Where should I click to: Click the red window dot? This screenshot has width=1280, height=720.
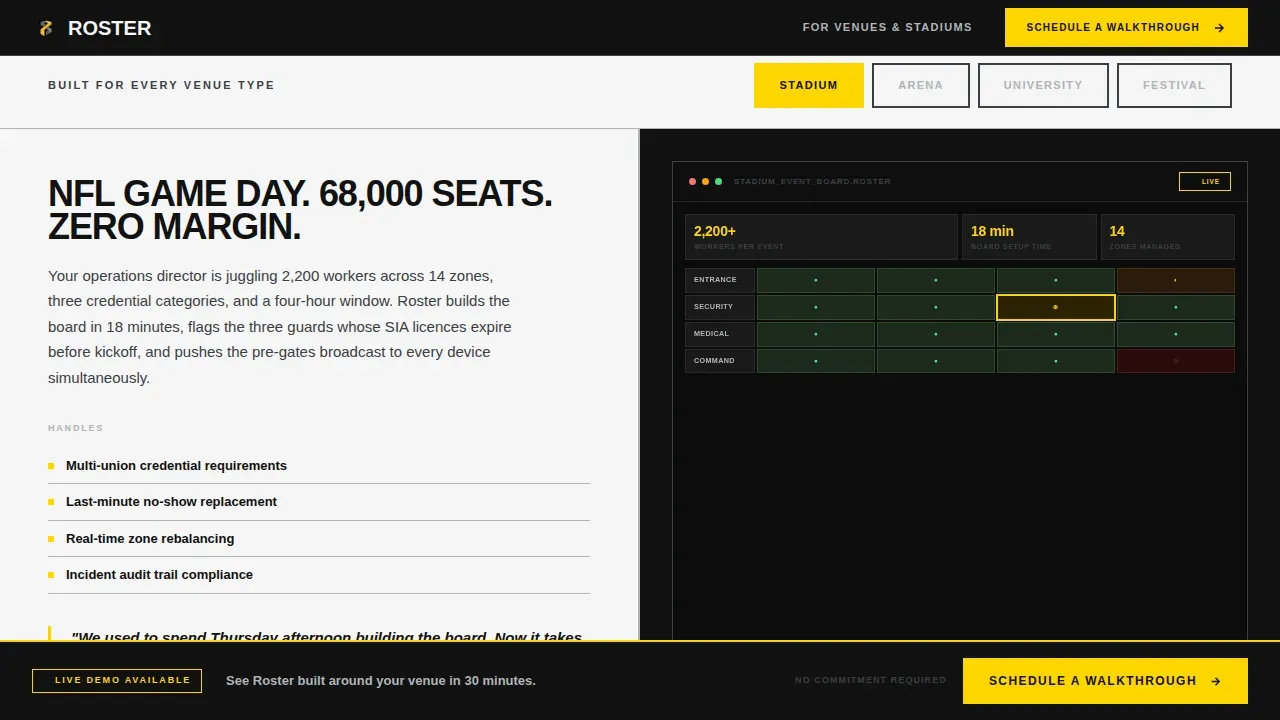point(692,181)
